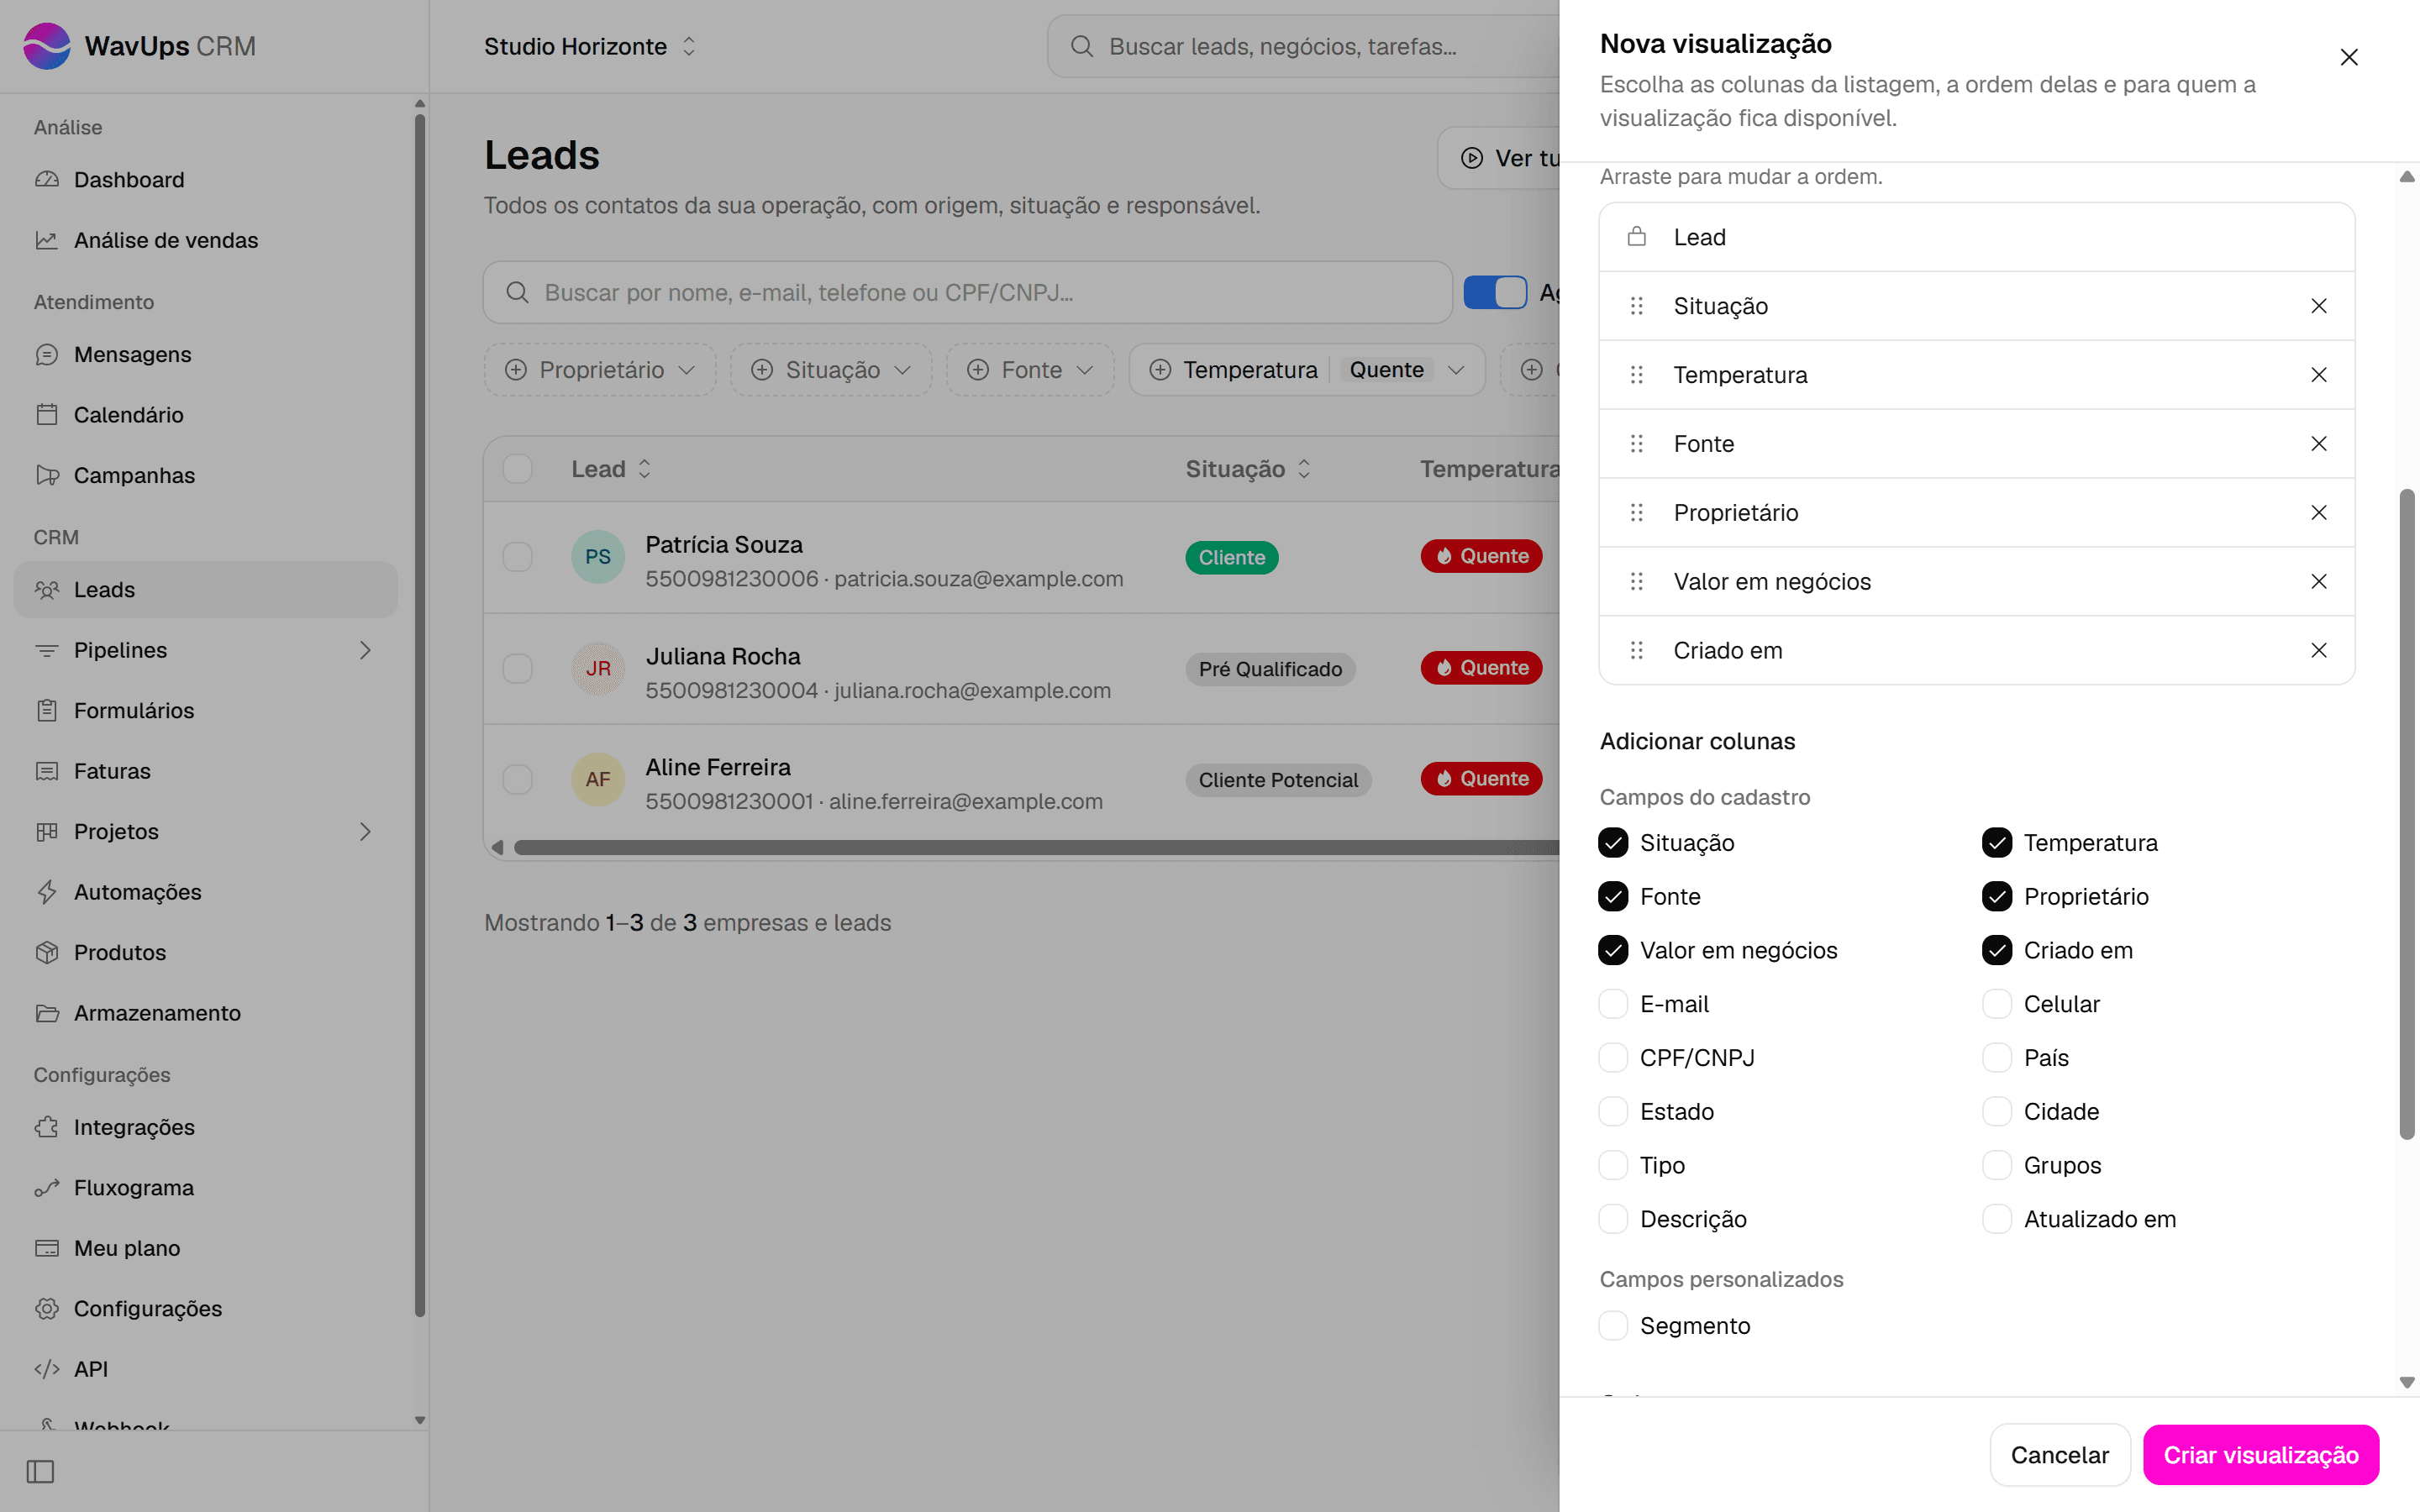
Task: Close the Nova visualização panel
Action: [x=2348, y=57]
